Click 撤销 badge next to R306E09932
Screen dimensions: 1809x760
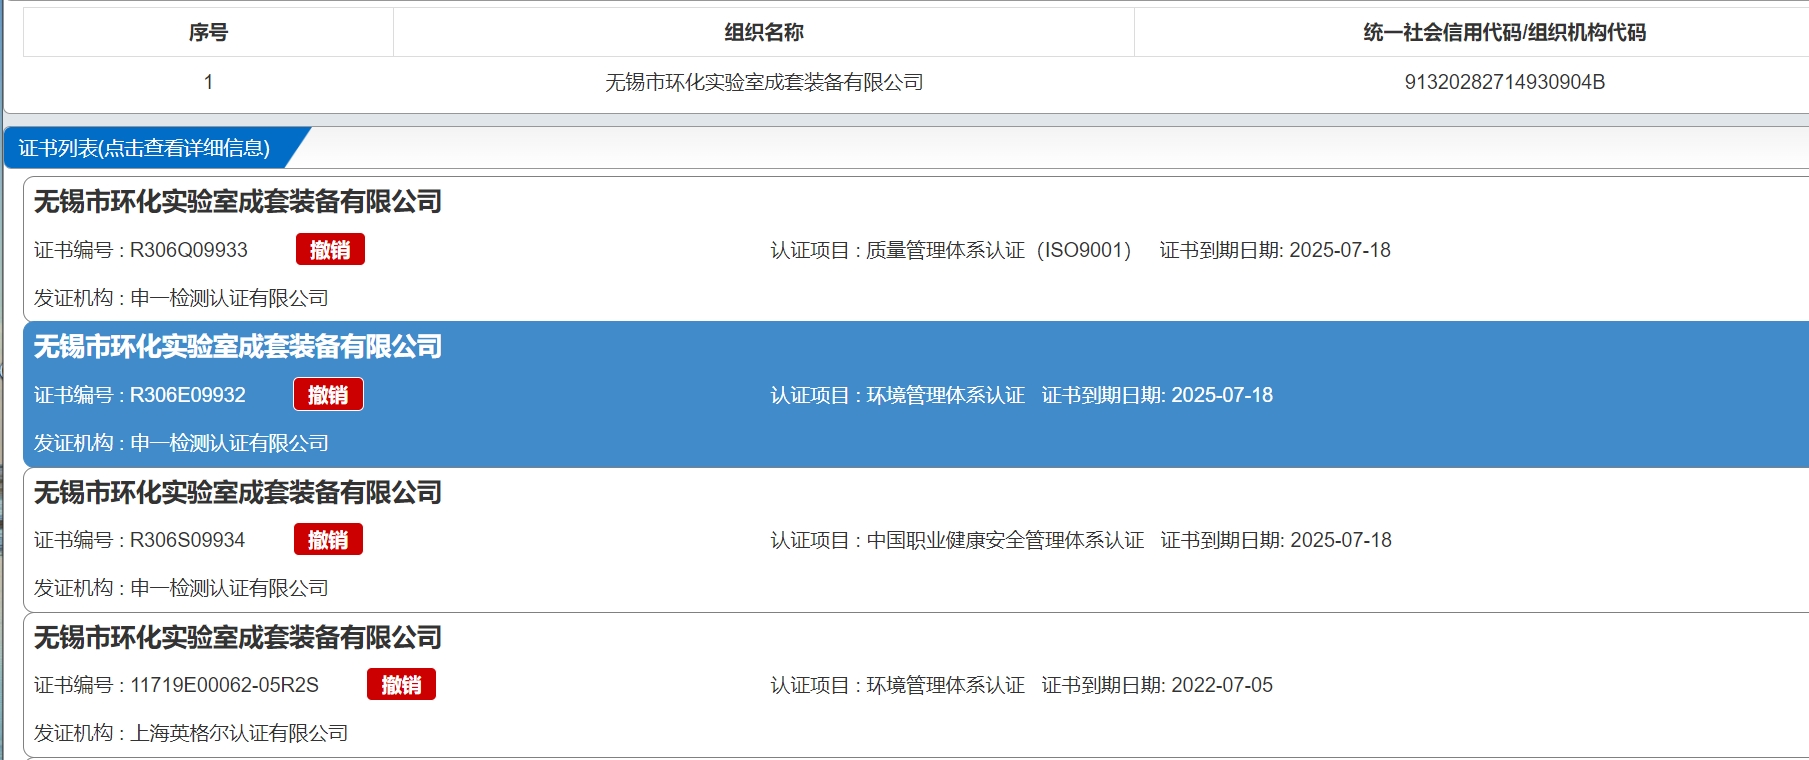pos(328,395)
